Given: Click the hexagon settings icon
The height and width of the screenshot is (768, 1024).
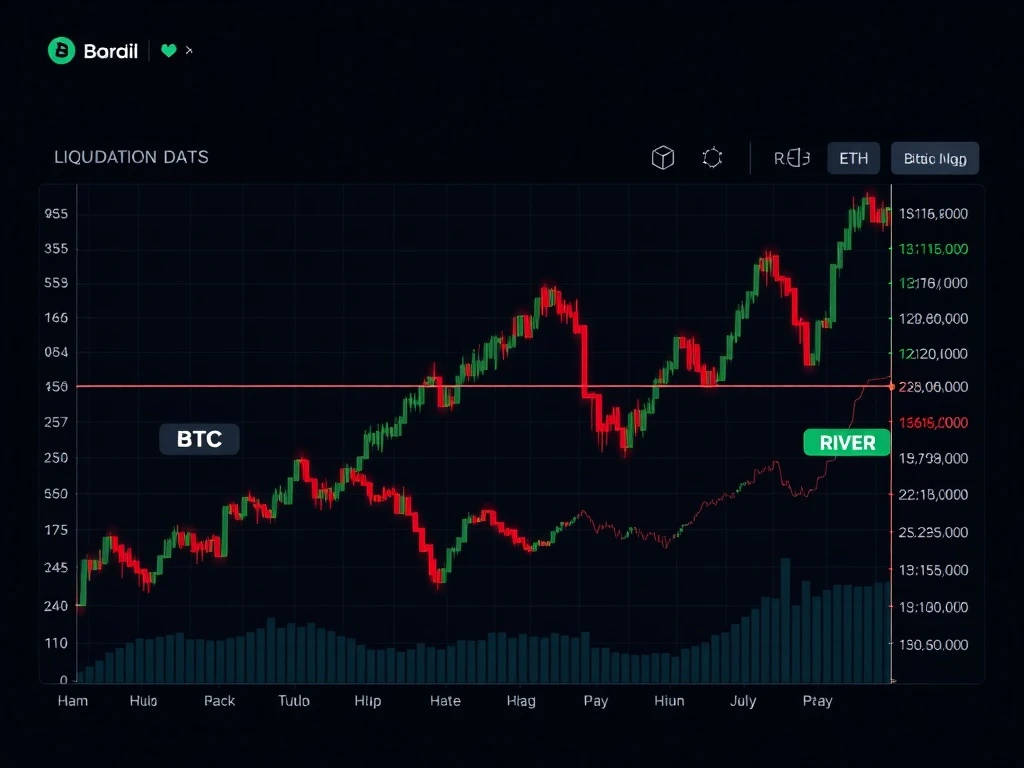Looking at the screenshot, I should (712, 158).
